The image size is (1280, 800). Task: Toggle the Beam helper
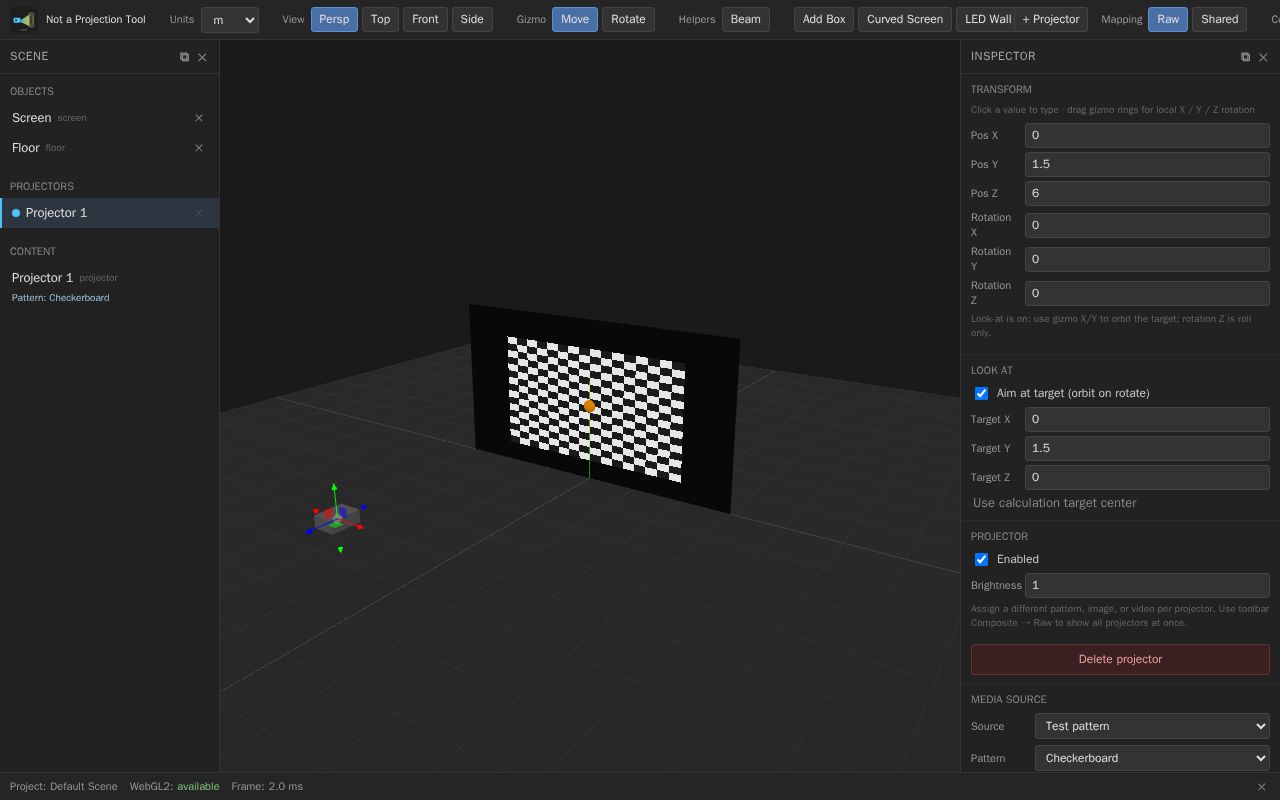point(746,19)
